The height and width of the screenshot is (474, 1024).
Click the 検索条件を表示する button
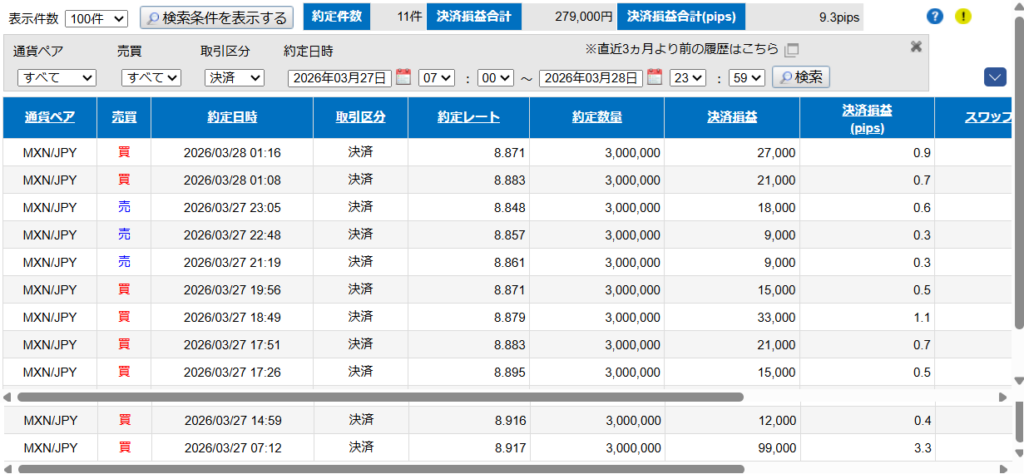(216, 18)
